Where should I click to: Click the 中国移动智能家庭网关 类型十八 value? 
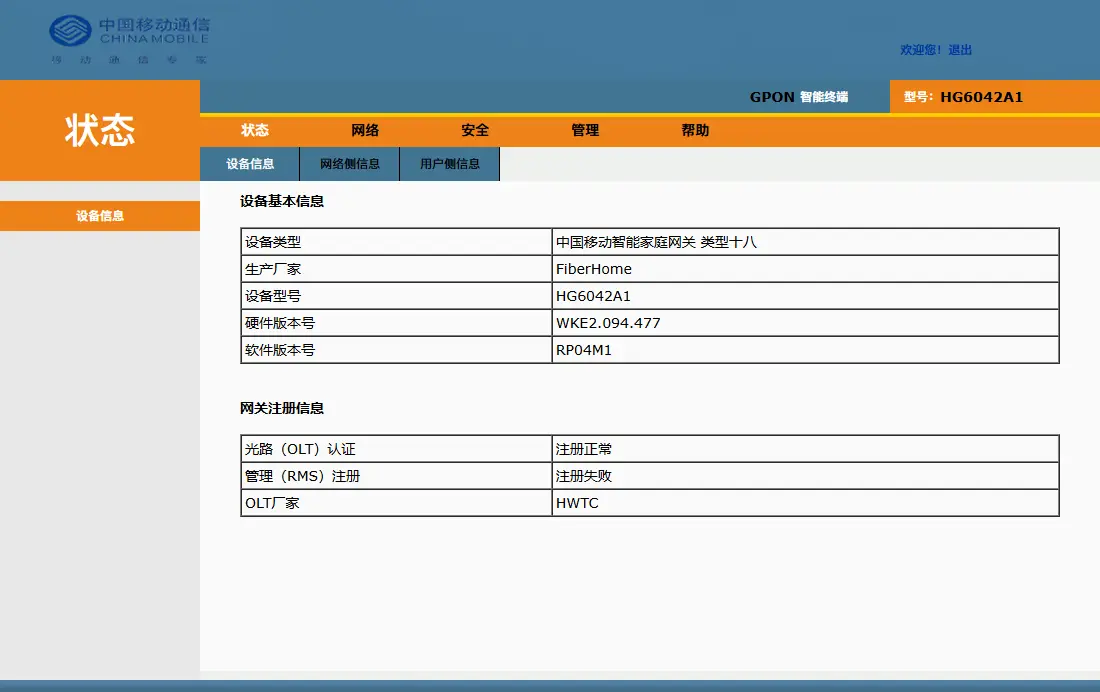tap(656, 242)
